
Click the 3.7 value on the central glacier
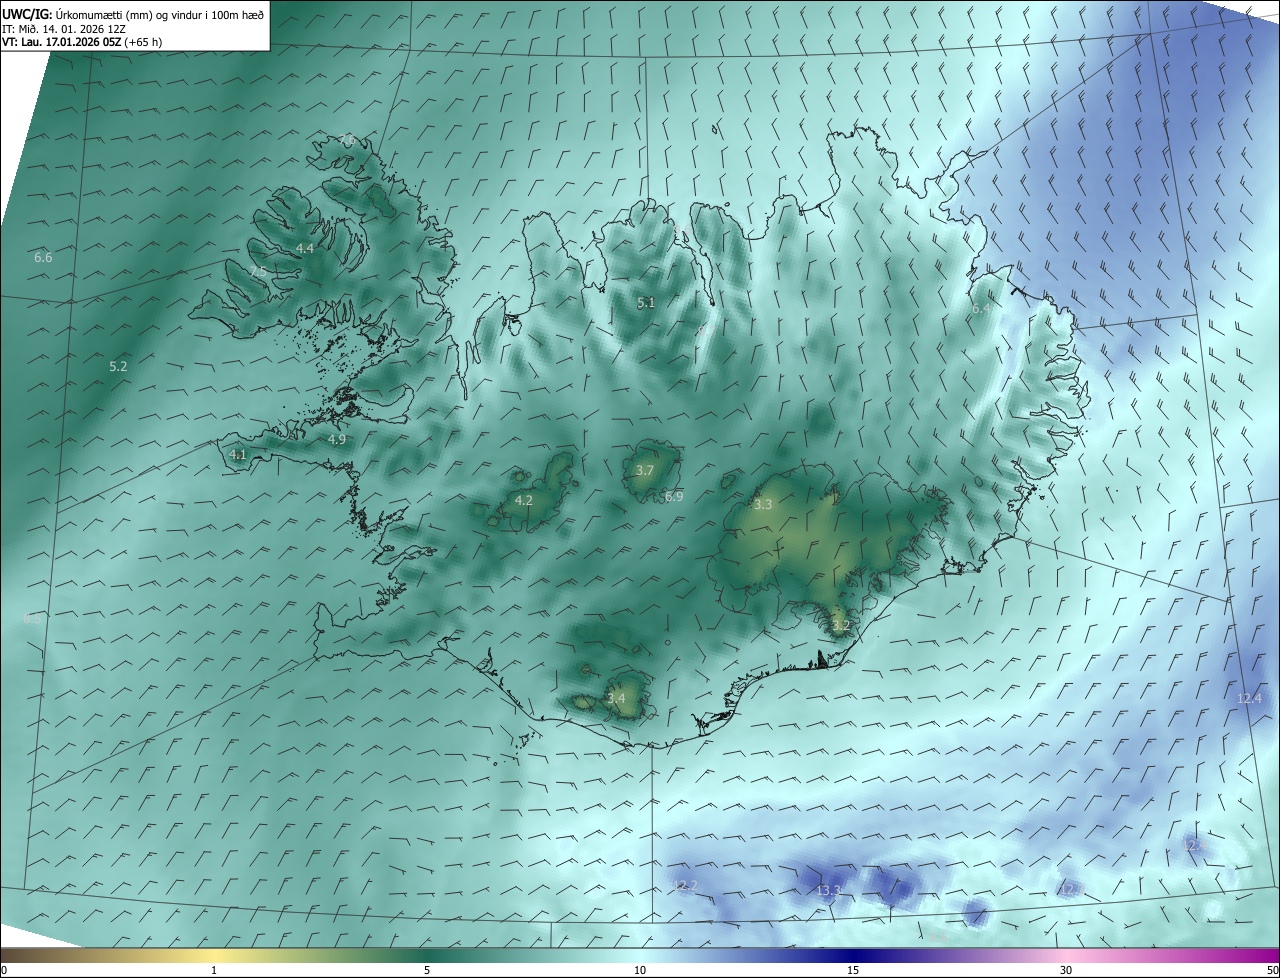(645, 471)
